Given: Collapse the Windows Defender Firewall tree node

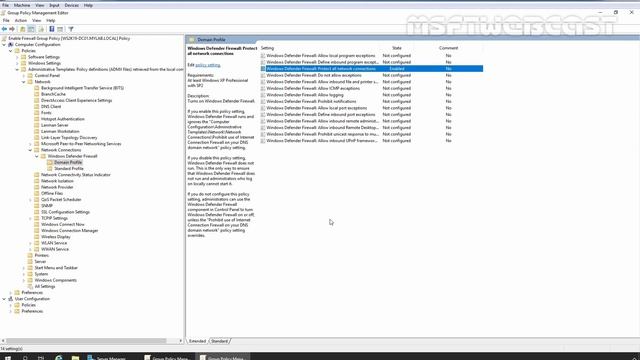Looking at the screenshot, I should [x=37, y=156].
